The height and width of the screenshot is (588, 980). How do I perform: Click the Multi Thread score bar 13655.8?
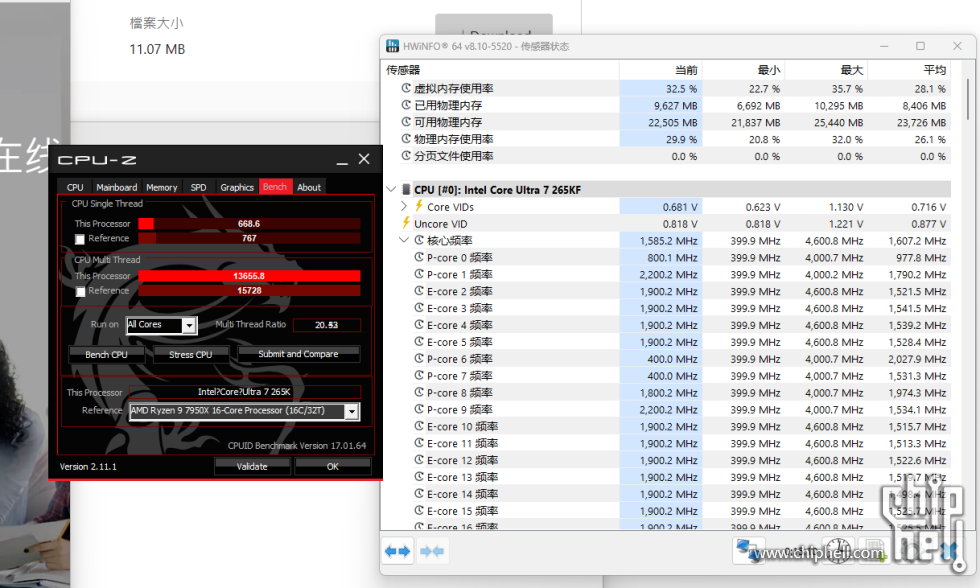[249, 276]
